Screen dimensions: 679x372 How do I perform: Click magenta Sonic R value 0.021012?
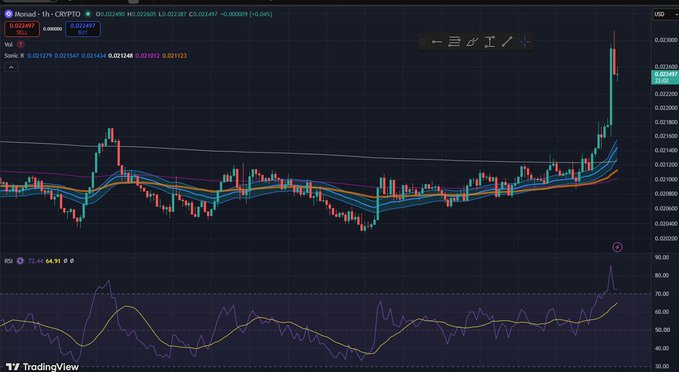[148, 56]
